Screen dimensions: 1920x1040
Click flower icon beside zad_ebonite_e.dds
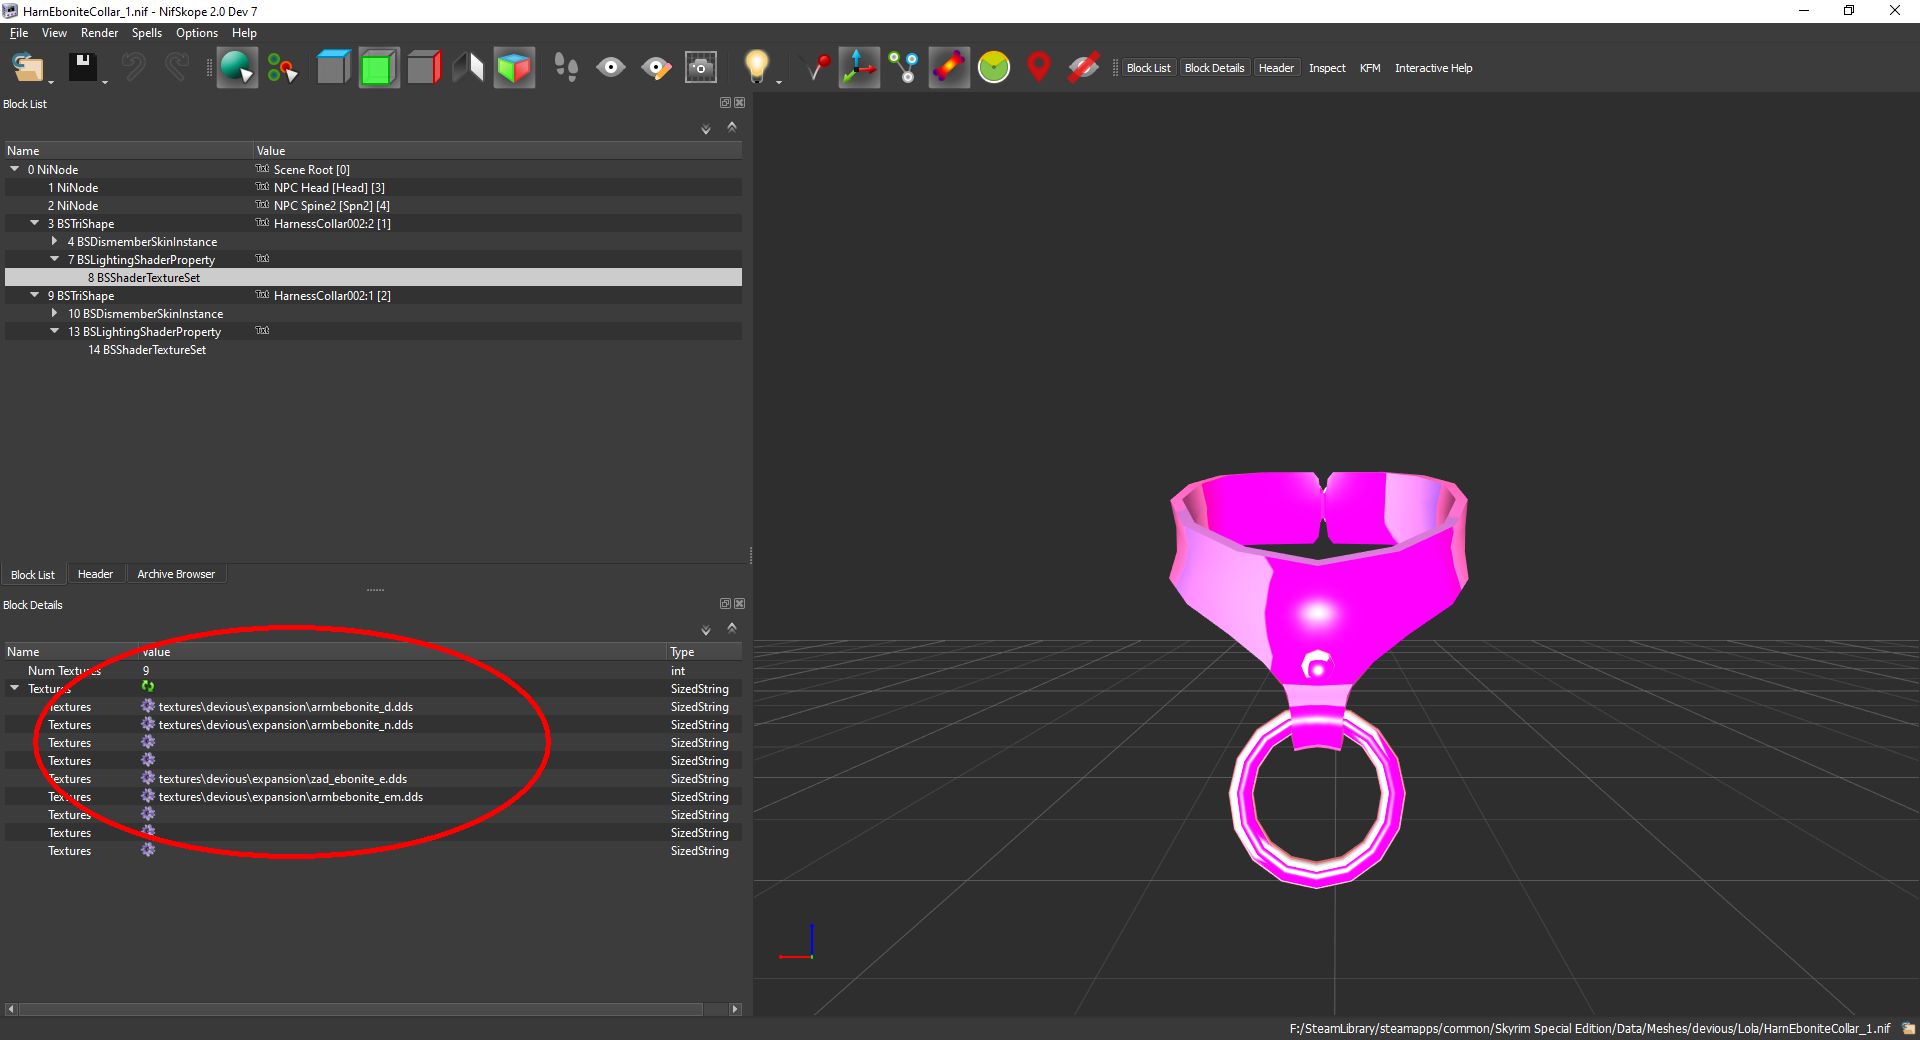coord(148,778)
